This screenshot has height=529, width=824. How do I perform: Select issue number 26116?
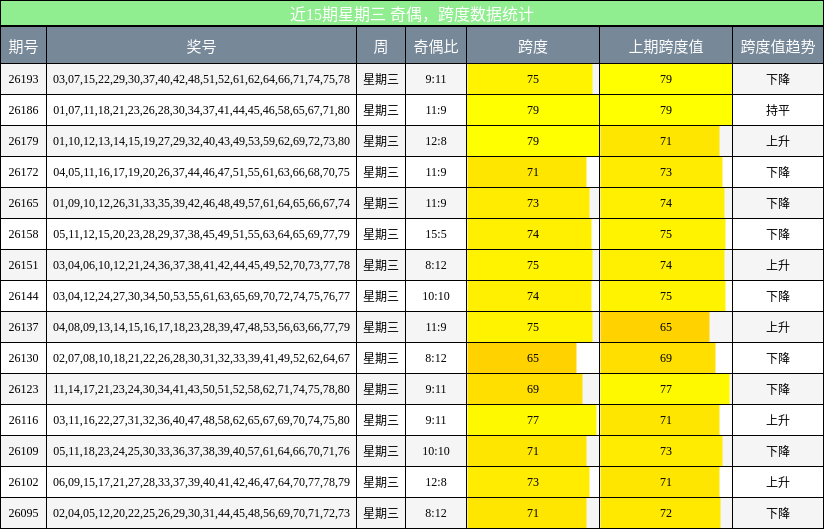[24, 420]
